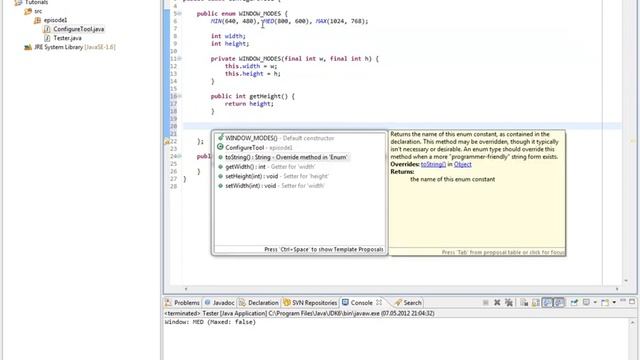Click the toString() link in the Javadoc popup
The image size is (640, 360).
tap(433, 164)
